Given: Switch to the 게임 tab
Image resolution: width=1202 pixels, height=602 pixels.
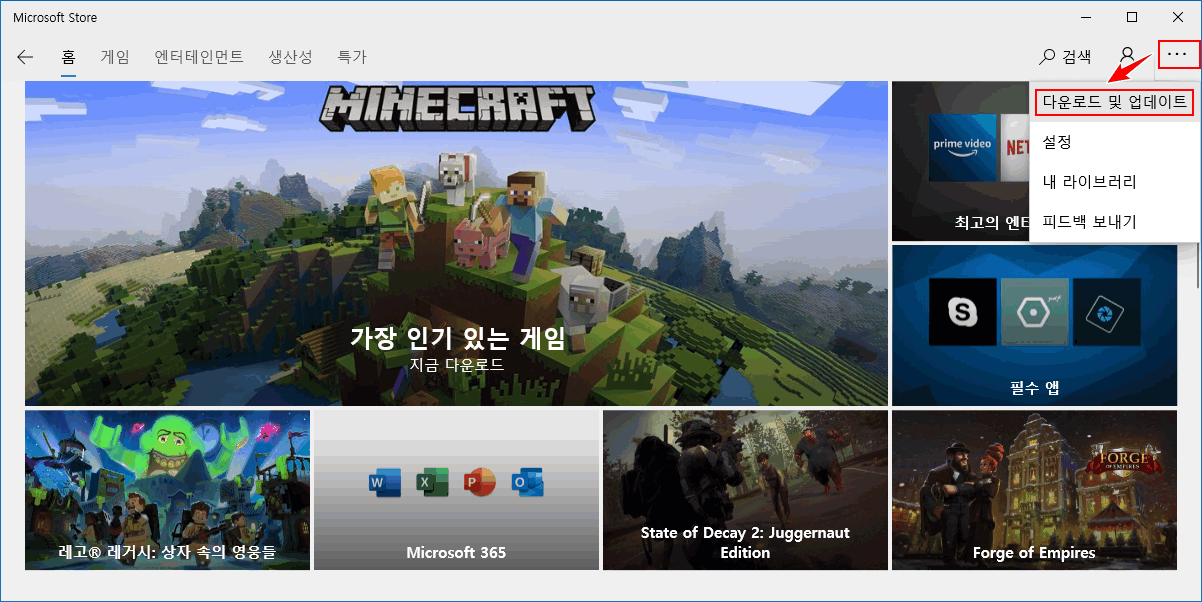Looking at the screenshot, I should point(115,57).
